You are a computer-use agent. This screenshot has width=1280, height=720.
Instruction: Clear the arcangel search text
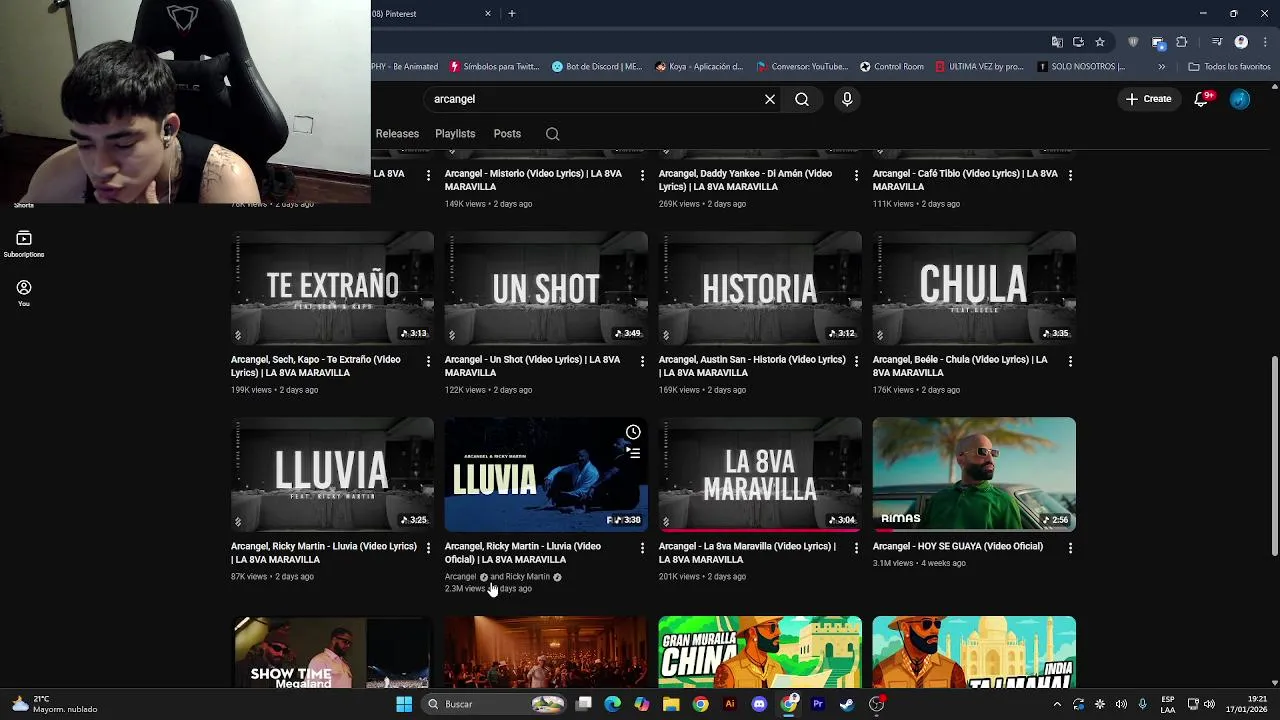click(x=770, y=99)
